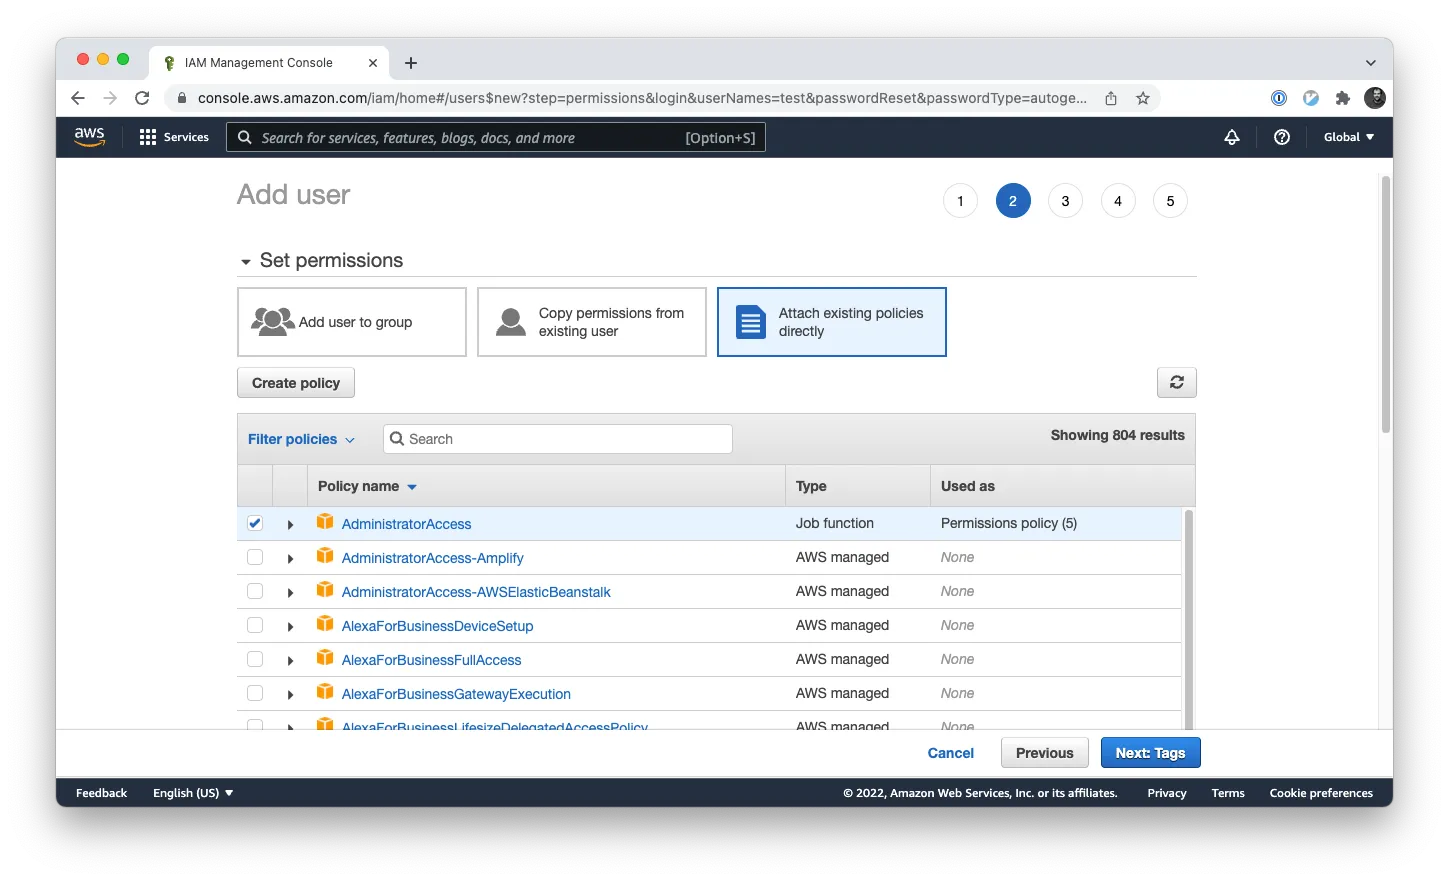The width and height of the screenshot is (1449, 881).
Task: Open a new browser tab
Action: (x=411, y=63)
